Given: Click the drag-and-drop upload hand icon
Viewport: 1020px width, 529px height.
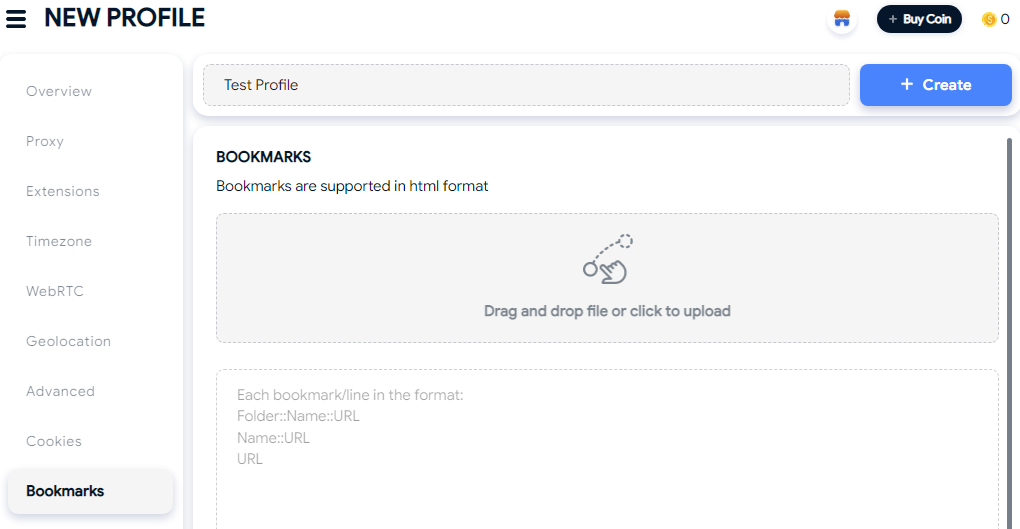Looking at the screenshot, I should (x=607, y=259).
